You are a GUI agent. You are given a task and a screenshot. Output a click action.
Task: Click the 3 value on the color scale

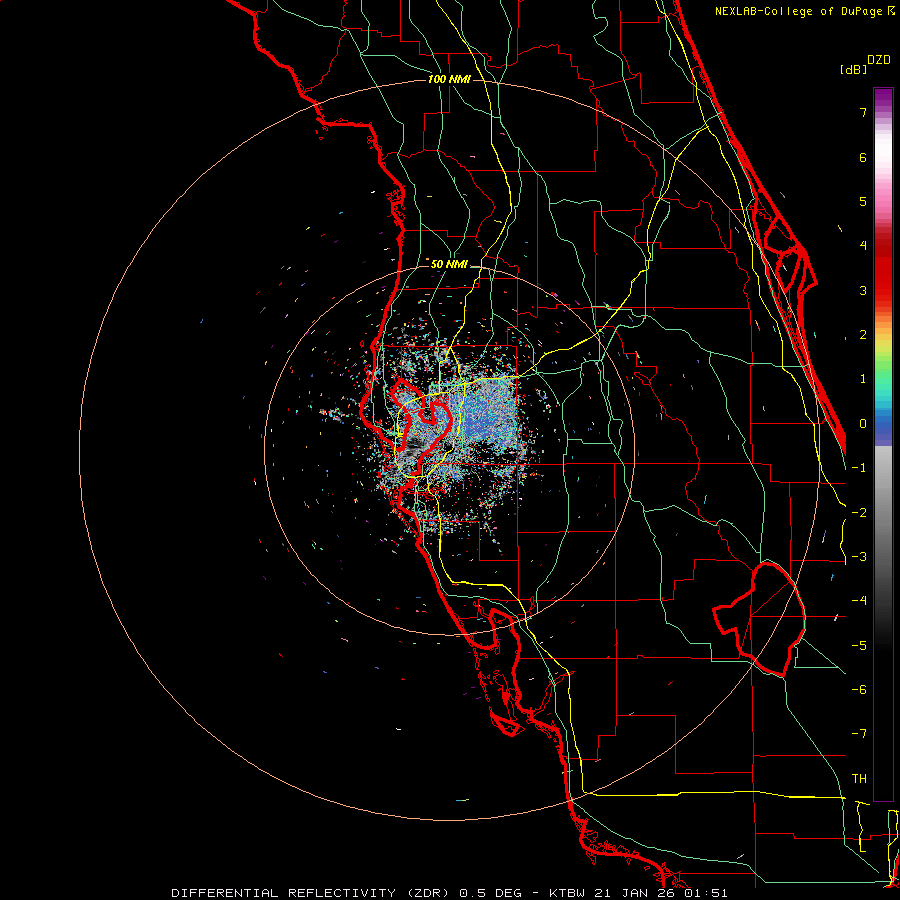click(863, 290)
